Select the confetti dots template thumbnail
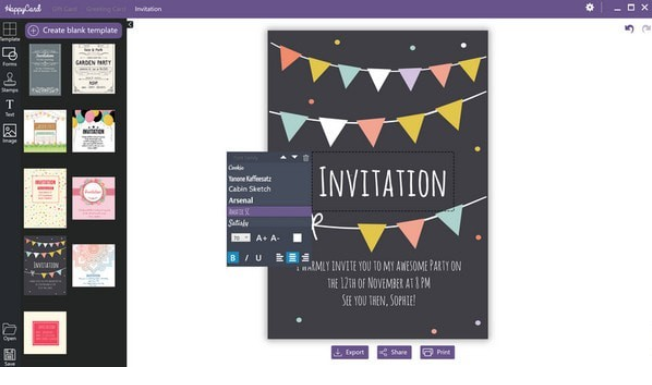This screenshot has height=385, width=652. pyautogui.click(x=45, y=198)
